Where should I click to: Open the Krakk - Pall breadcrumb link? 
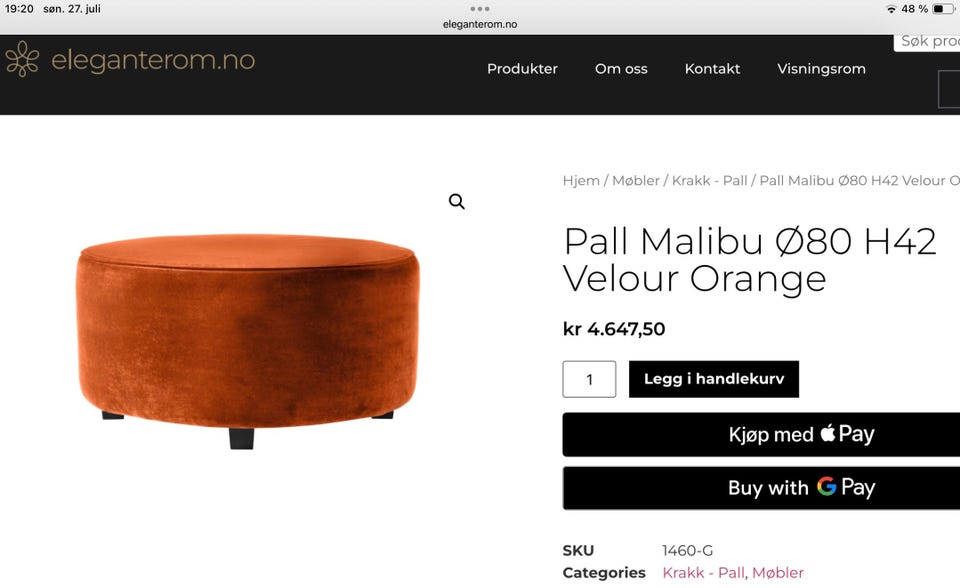point(710,181)
